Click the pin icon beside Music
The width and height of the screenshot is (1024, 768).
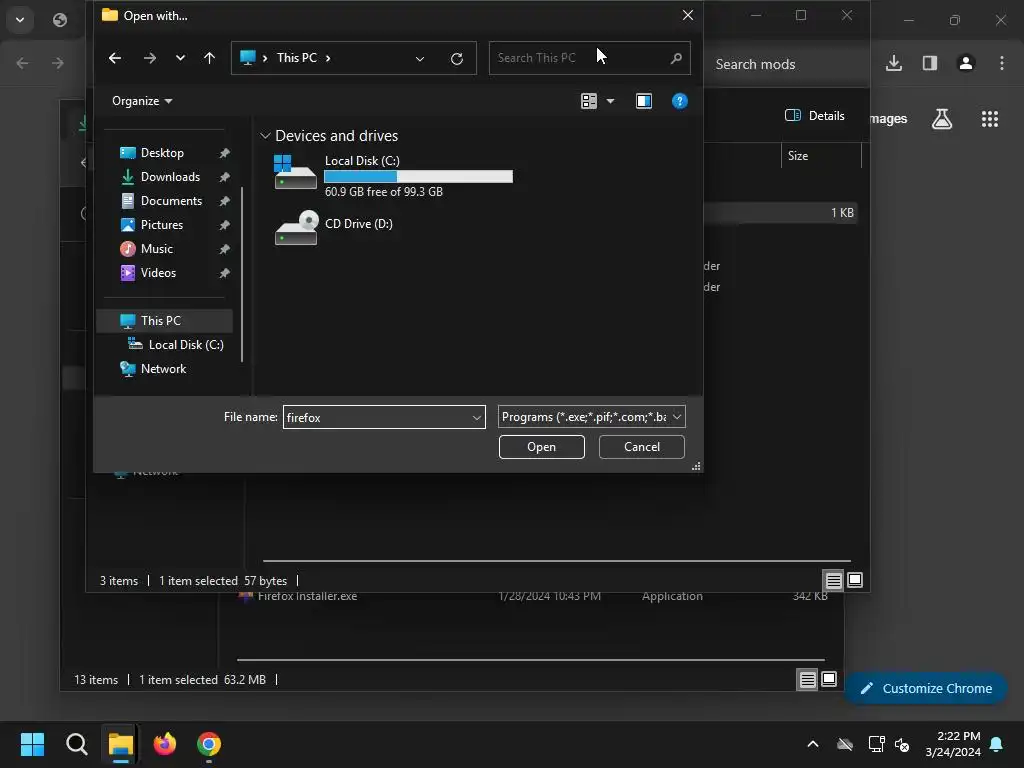click(224, 249)
